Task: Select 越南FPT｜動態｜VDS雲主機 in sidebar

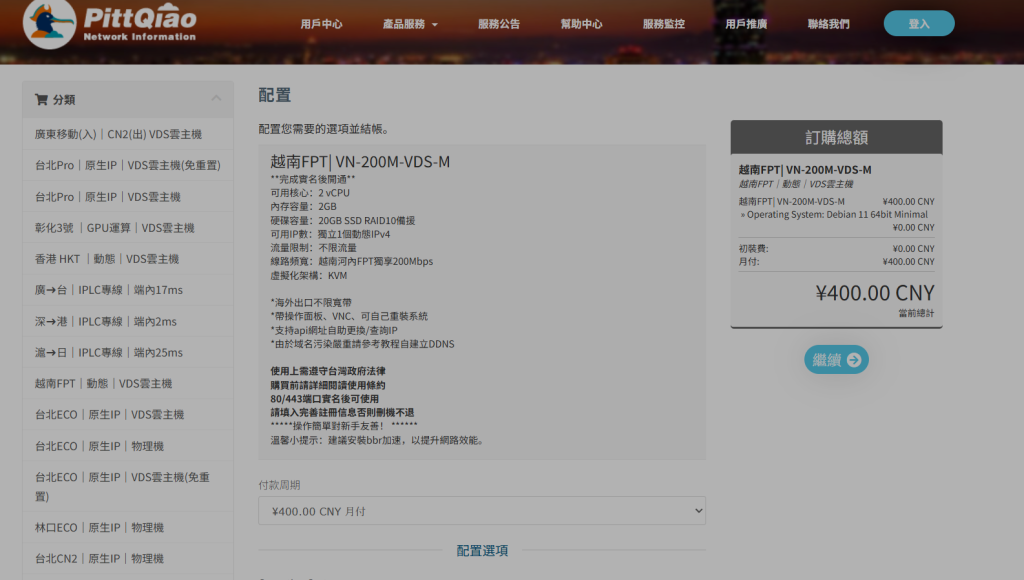Action: (103, 383)
